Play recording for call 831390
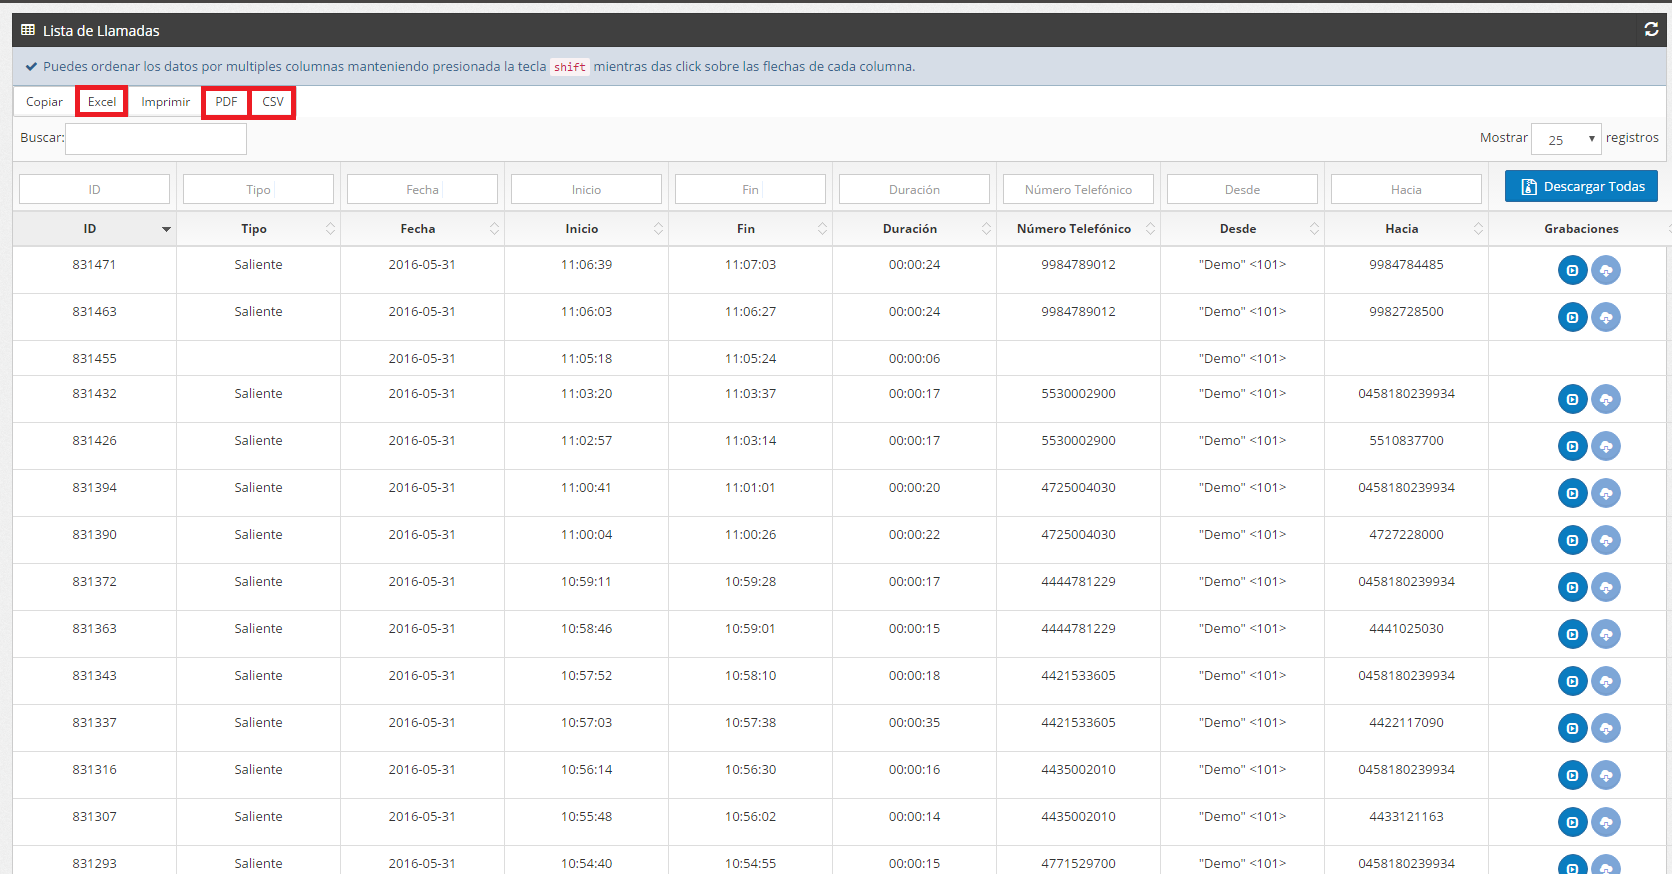Screen dimensions: 1672x874 pyautogui.click(x=1573, y=540)
